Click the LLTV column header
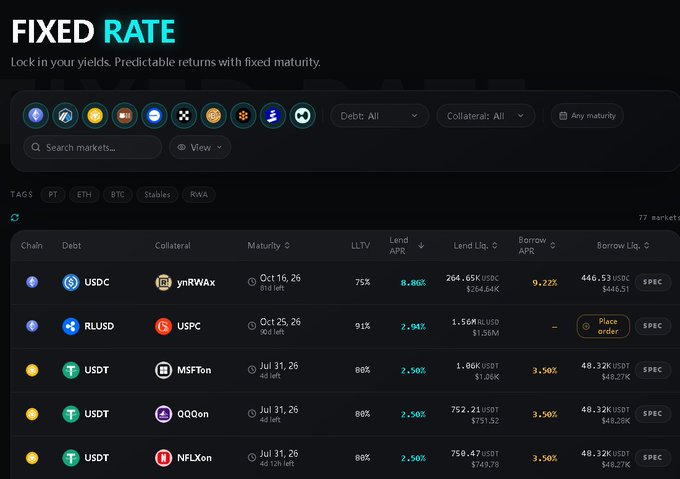The width and height of the screenshot is (680, 479). (x=360, y=245)
